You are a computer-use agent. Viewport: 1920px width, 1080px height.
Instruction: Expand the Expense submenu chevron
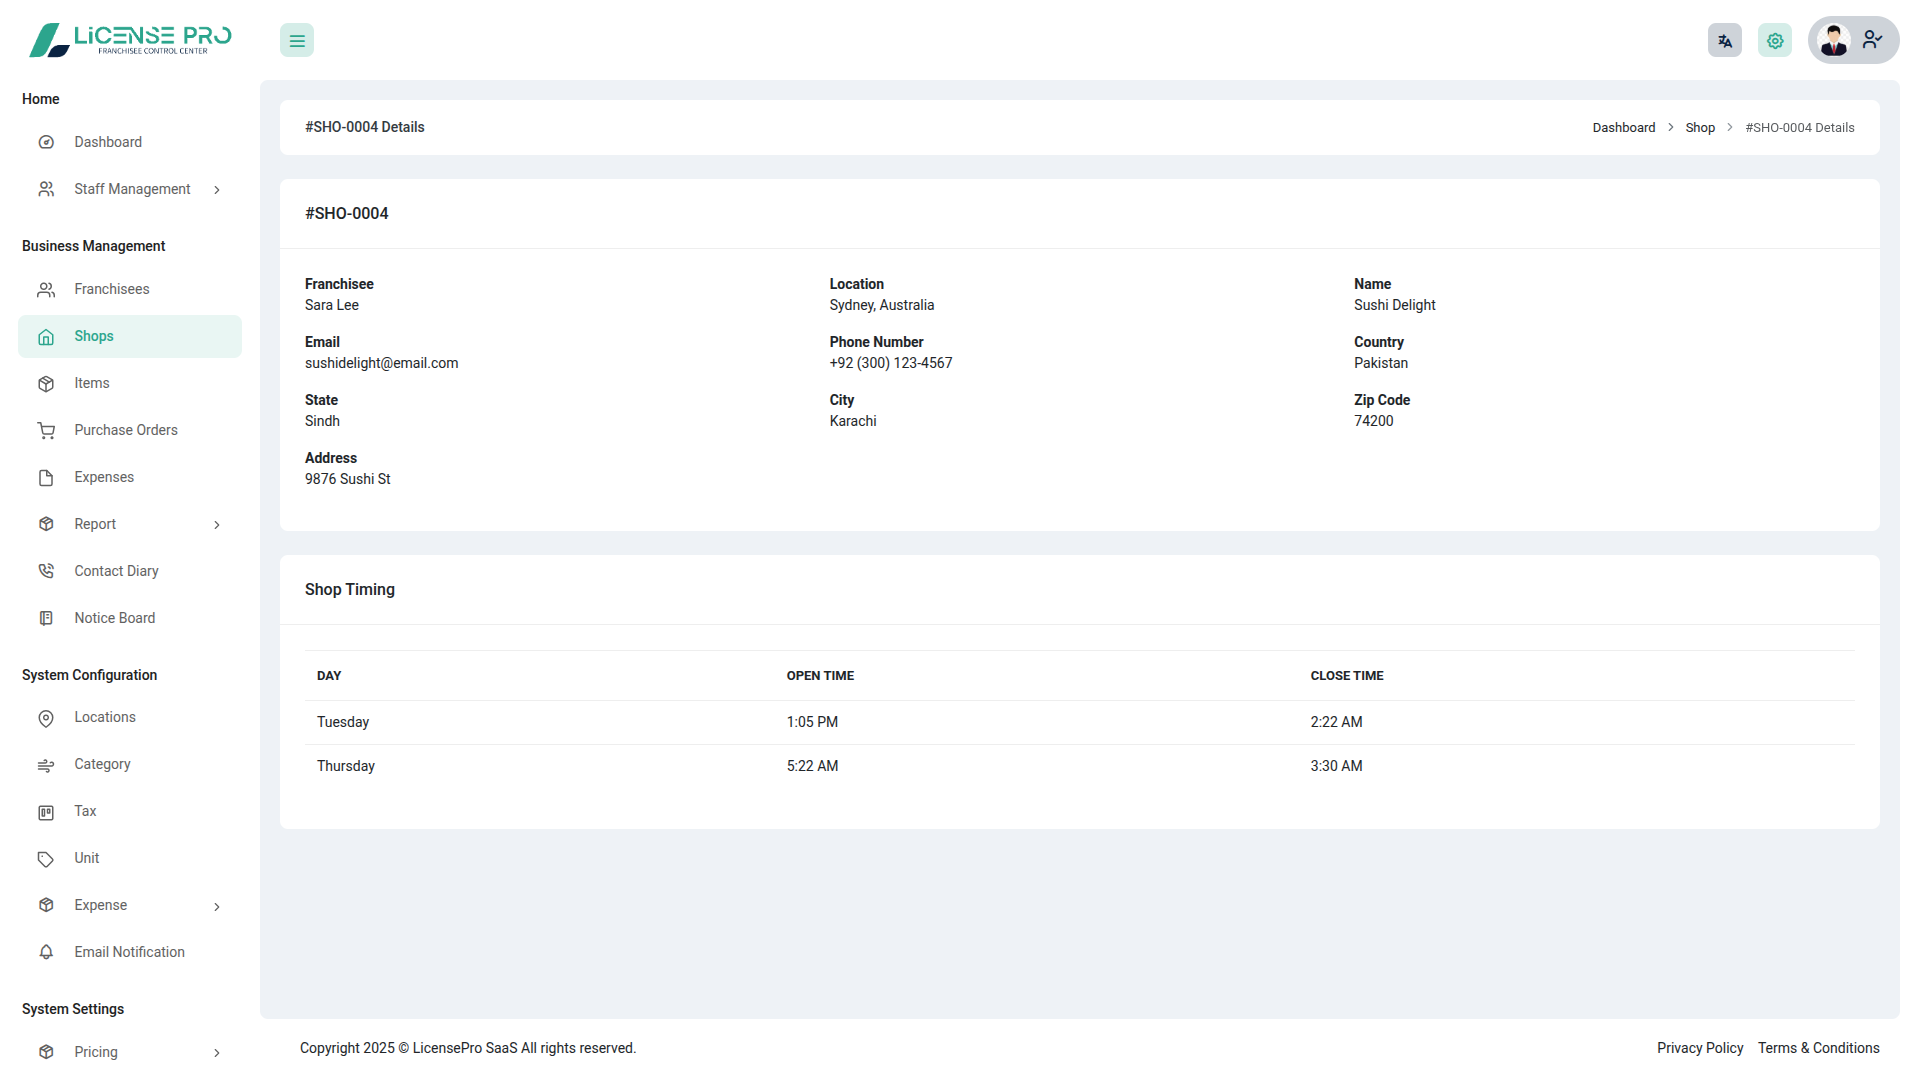(x=217, y=906)
